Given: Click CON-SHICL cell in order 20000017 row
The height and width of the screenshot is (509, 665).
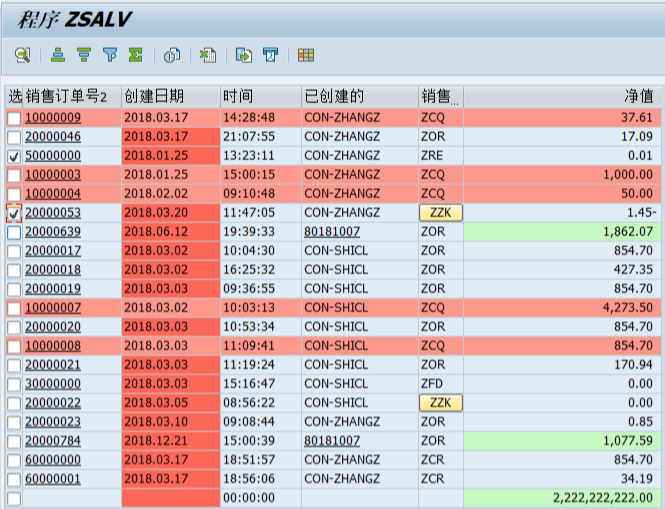Looking at the screenshot, I should click(x=360, y=251).
